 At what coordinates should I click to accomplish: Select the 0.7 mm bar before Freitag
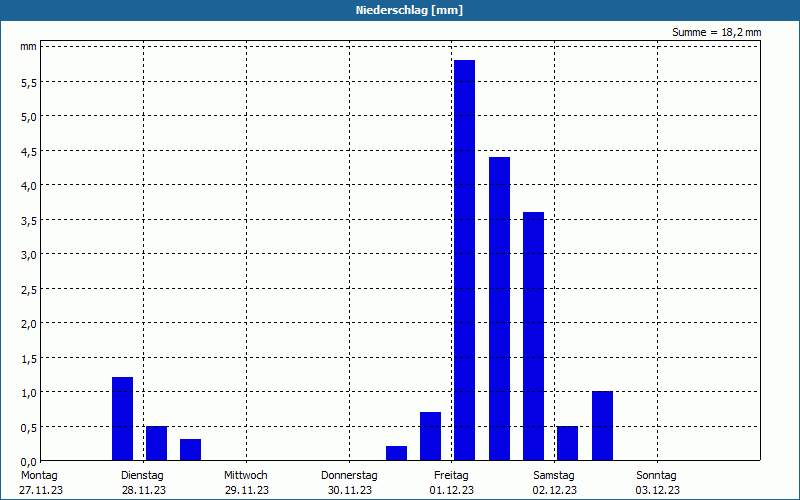pos(430,436)
